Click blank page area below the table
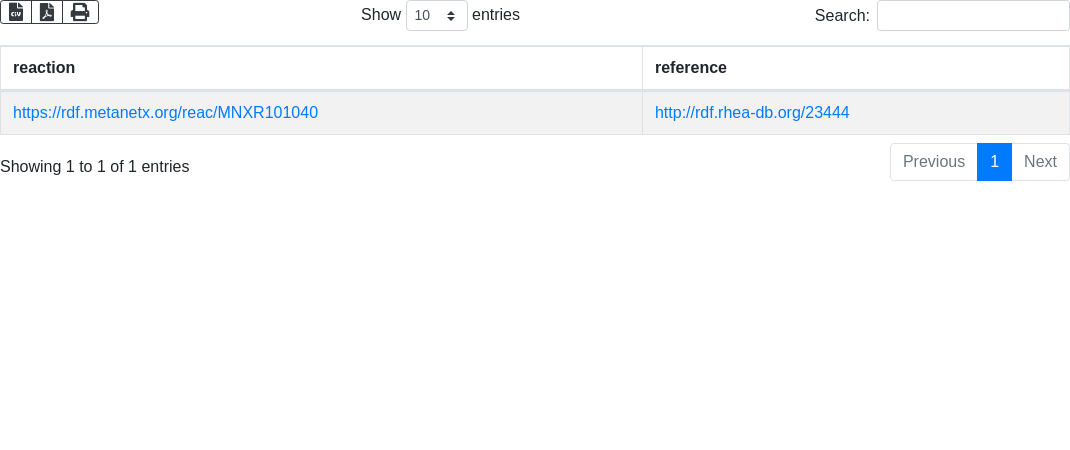This screenshot has width=1070, height=450. 535,320
